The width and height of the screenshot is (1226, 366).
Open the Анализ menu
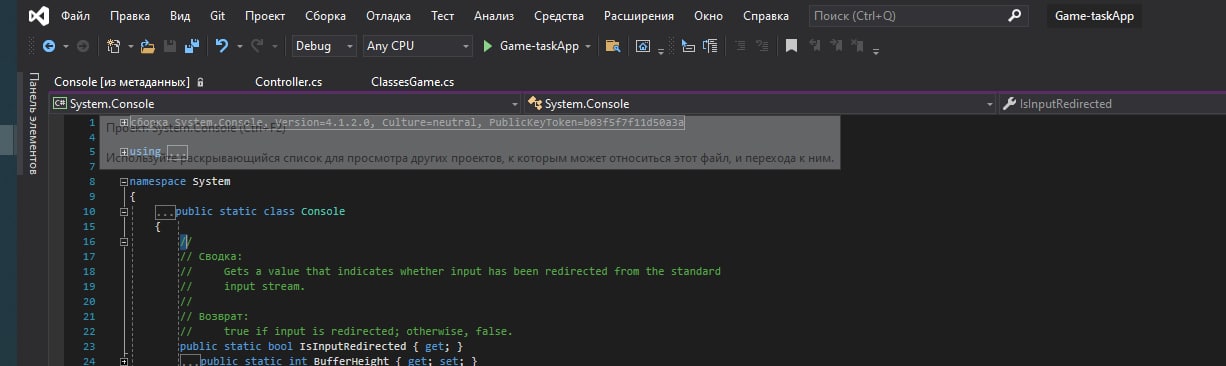pyautogui.click(x=494, y=17)
